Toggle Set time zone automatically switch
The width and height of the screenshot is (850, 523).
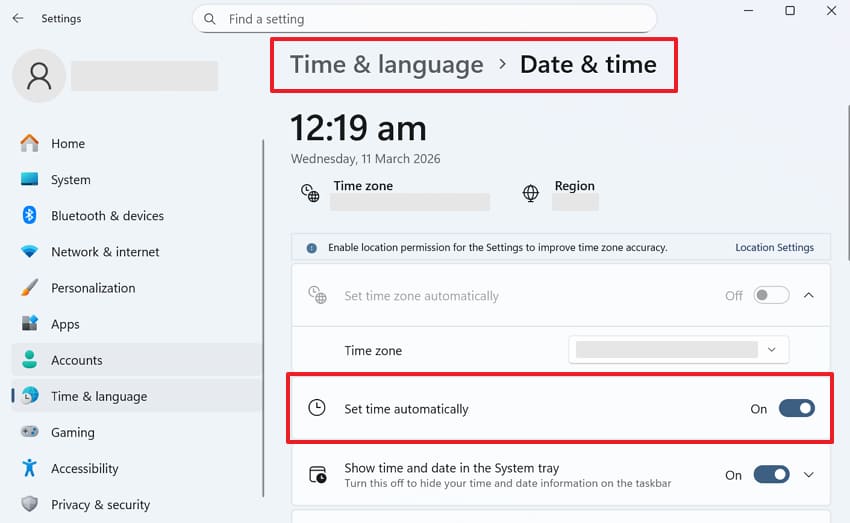pos(771,295)
